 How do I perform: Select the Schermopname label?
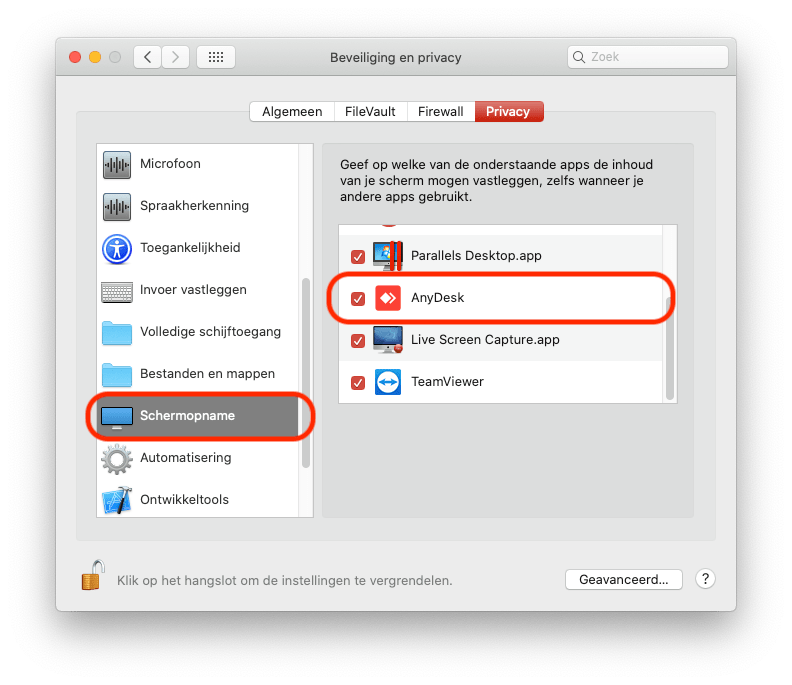(187, 415)
